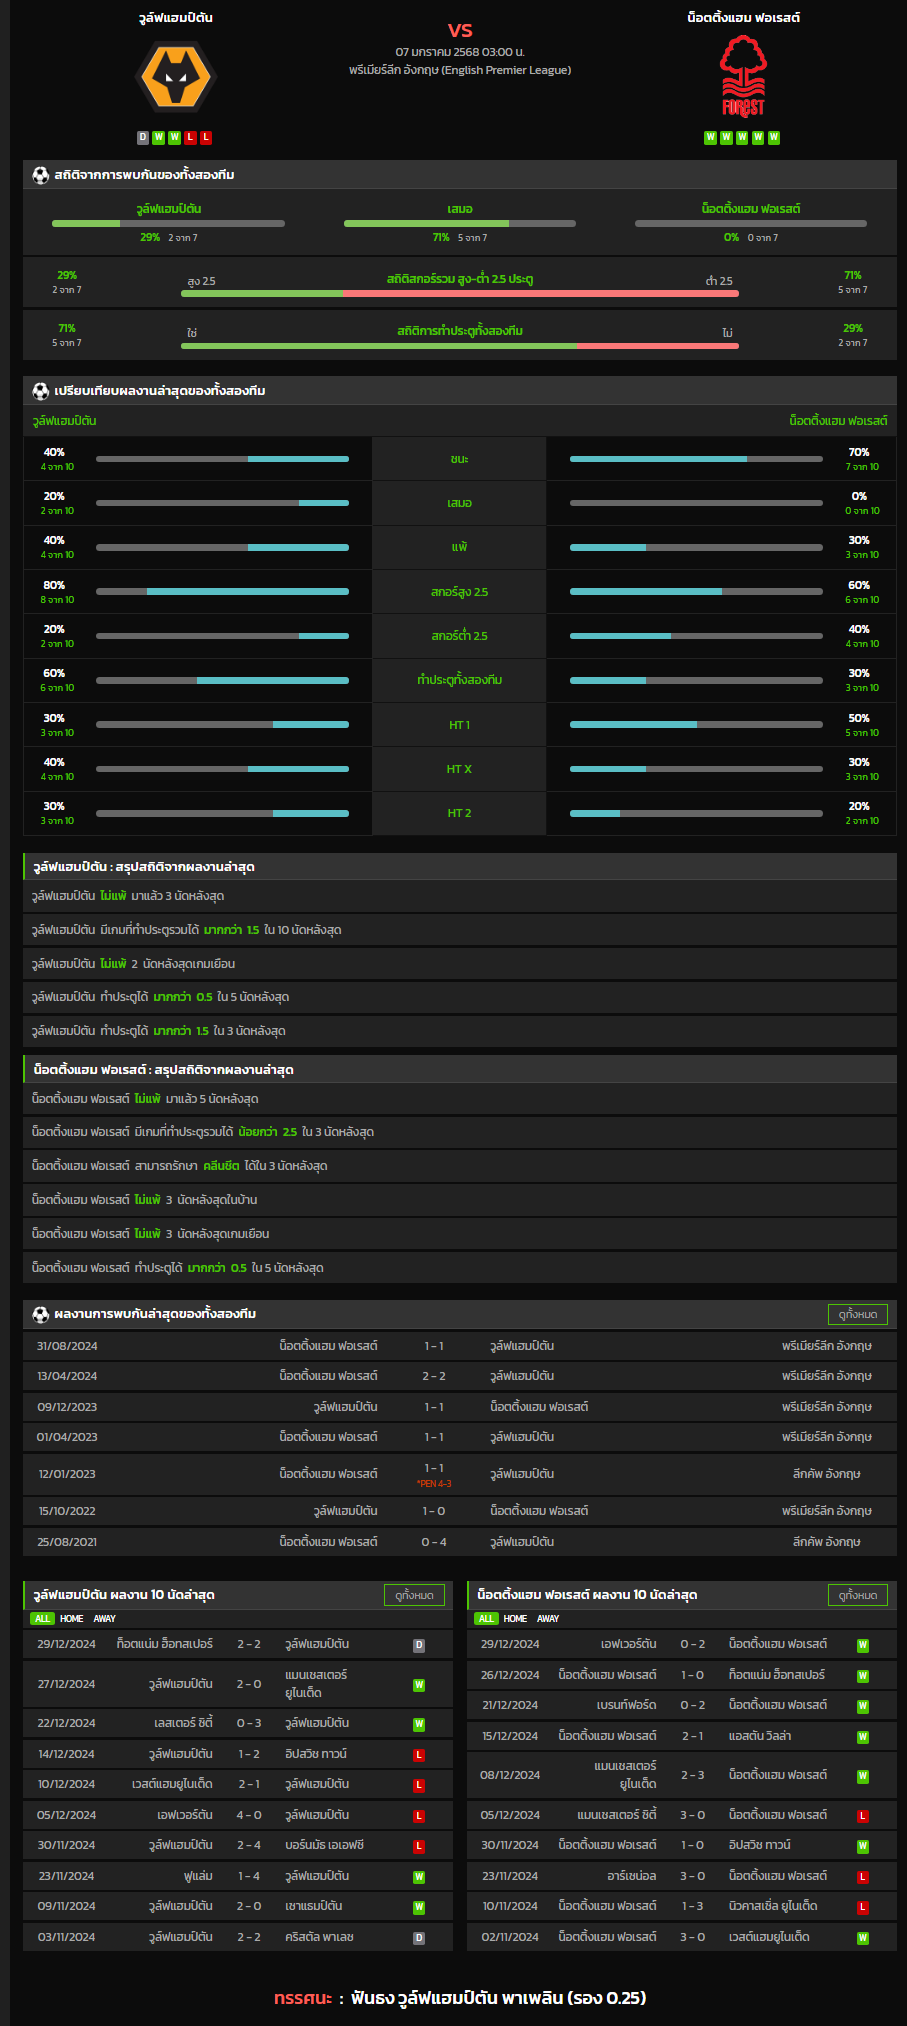Click W badge on Brentford 0-2 Forest row
Image resolution: width=907 pixels, height=2026 pixels.
[863, 1706]
